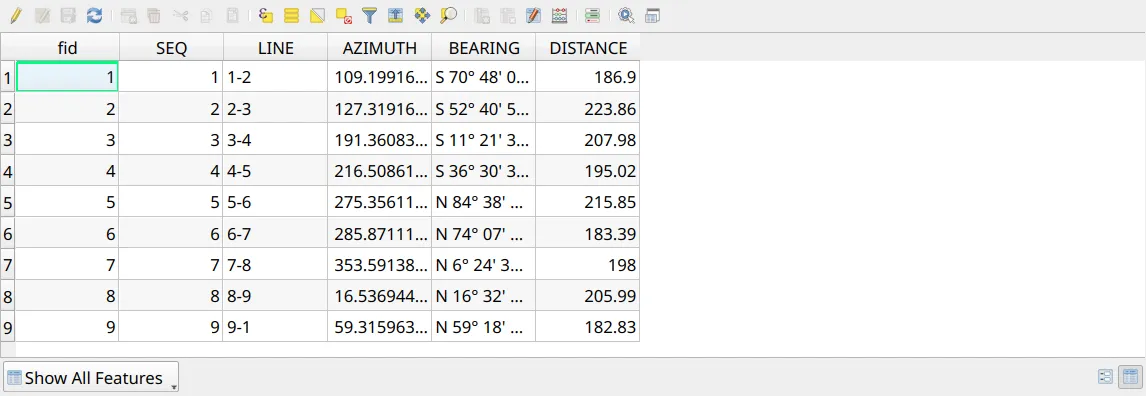This screenshot has width=1146, height=396.
Task: Select row 1 by its row header
Action: click(x=8, y=77)
